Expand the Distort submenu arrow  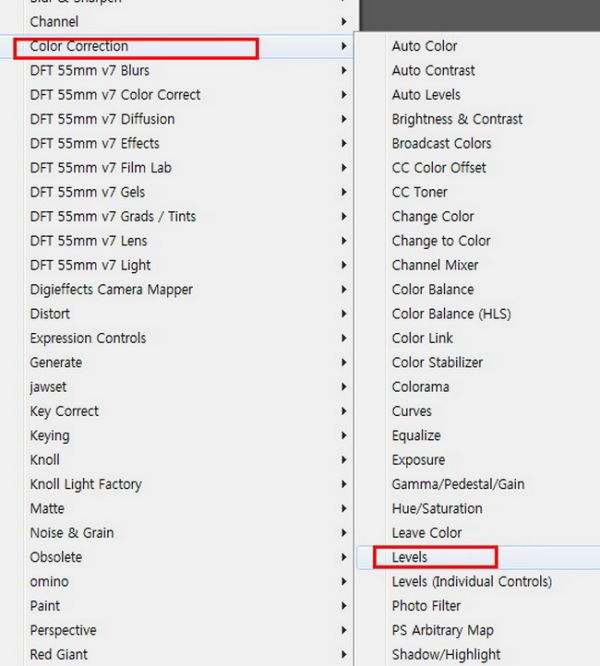(x=344, y=313)
